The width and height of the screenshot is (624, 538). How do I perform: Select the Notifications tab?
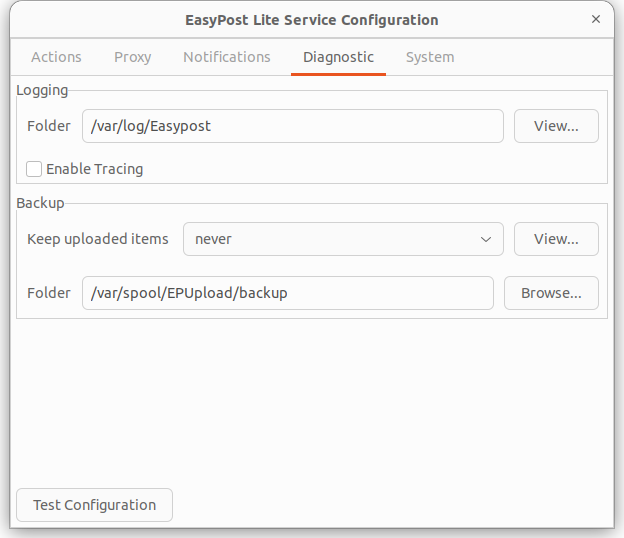226,57
